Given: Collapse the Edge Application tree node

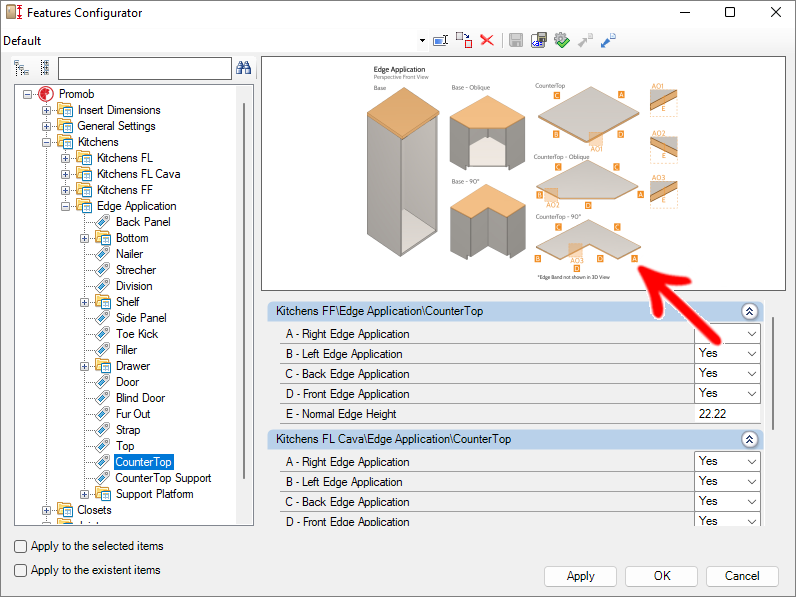Looking at the screenshot, I should point(65,206).
